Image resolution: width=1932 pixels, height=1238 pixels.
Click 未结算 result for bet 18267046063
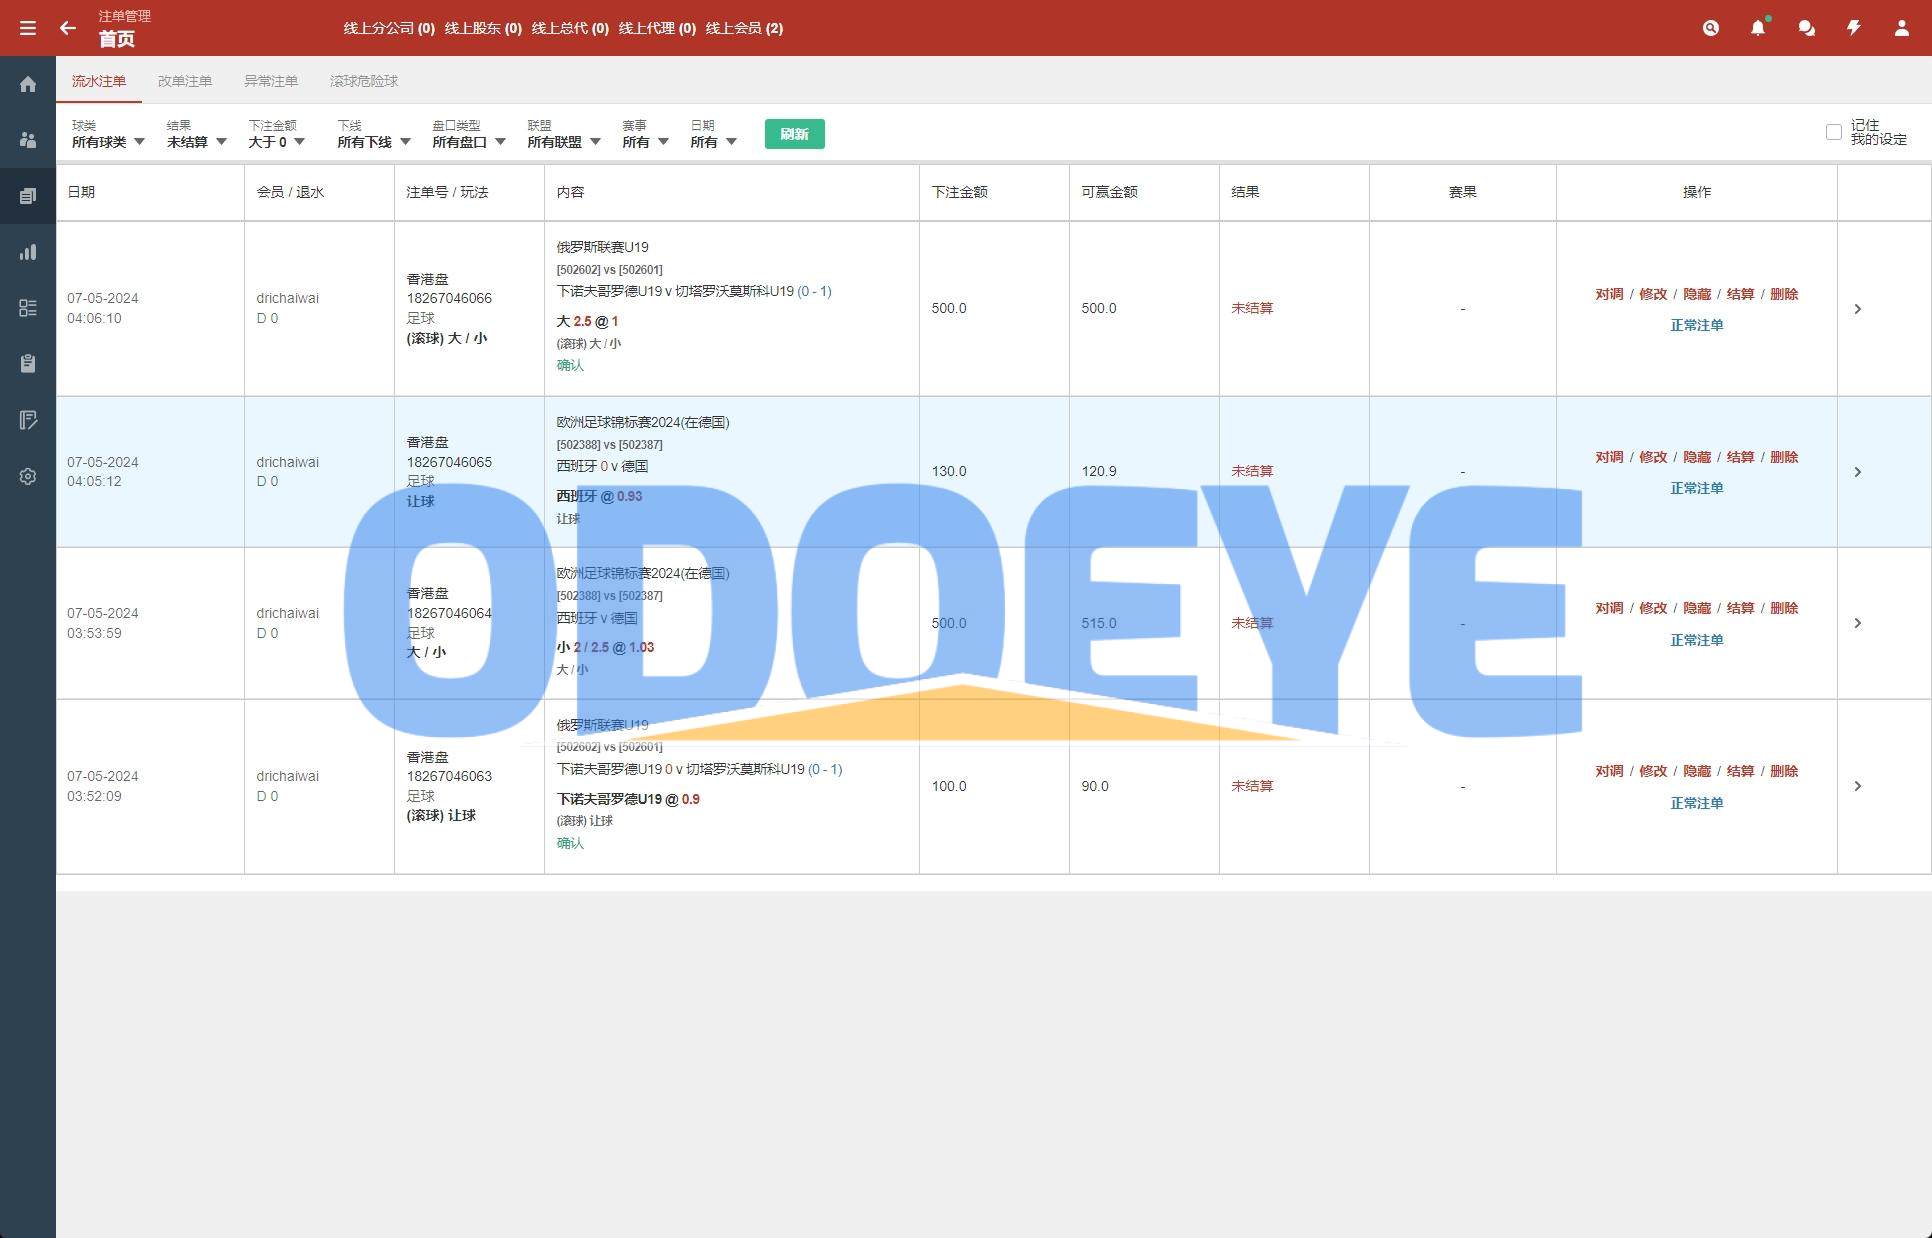pos(1252,786)
